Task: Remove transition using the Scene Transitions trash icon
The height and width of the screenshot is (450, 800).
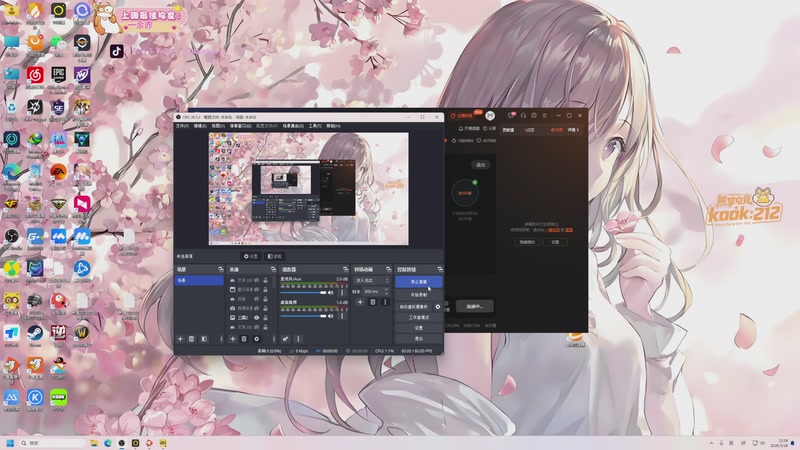Action: (x=372, y=302)
